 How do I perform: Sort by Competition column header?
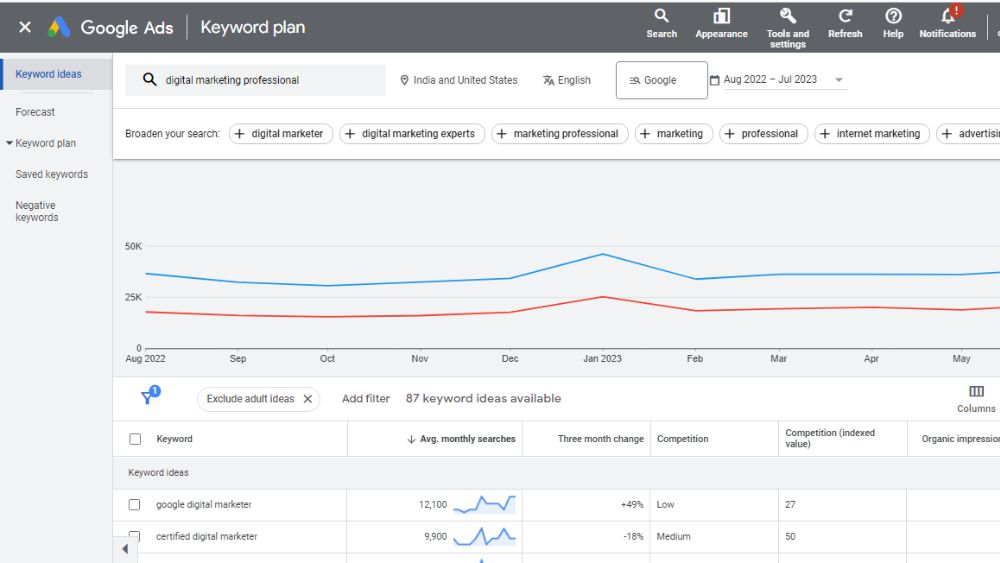click(682, 439)
